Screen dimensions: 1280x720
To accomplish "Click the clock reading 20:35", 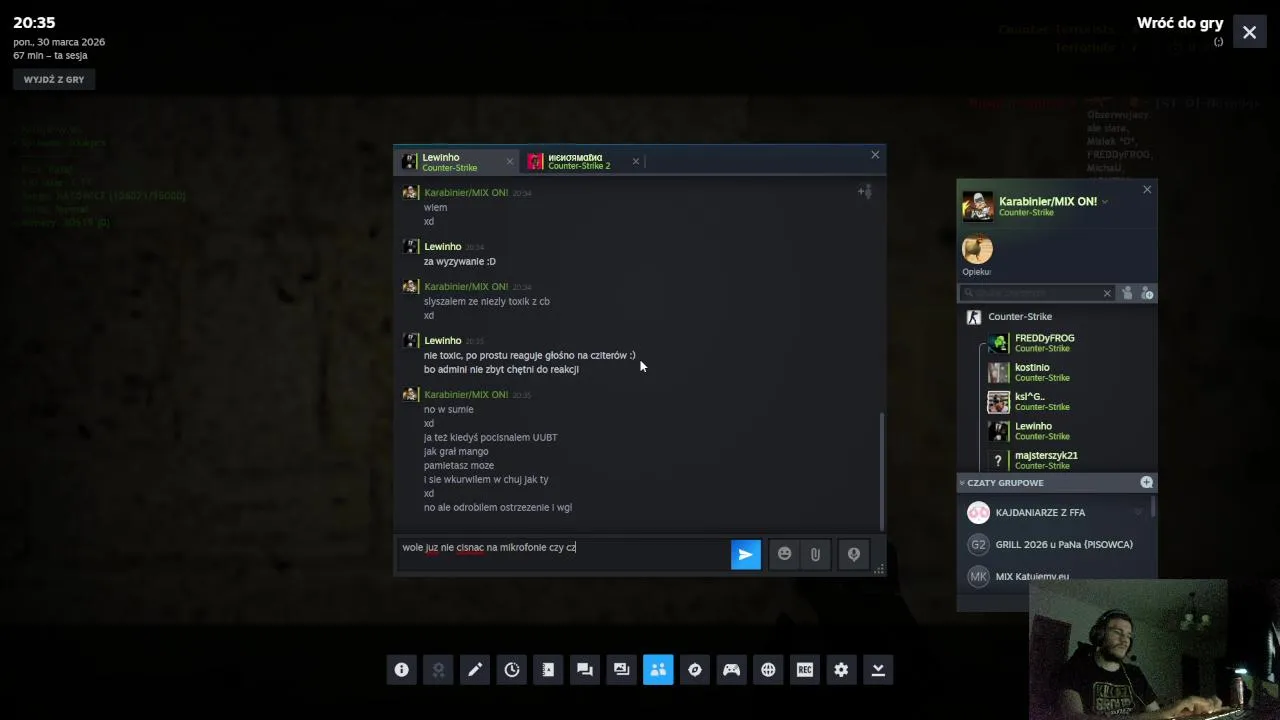I will tap(34, 22).
